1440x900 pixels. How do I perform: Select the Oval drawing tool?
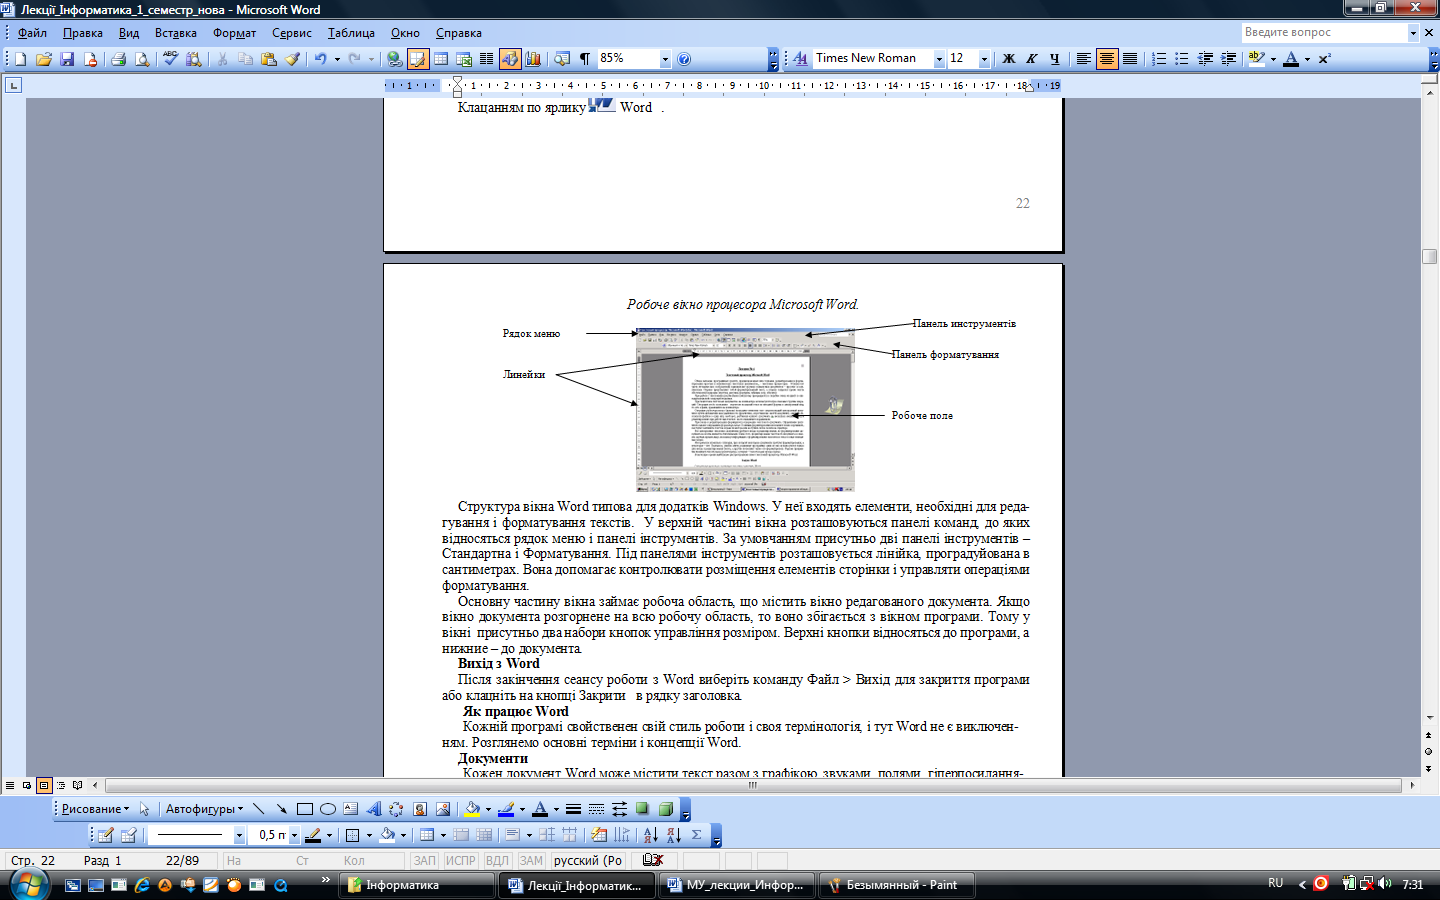(327, 809)
